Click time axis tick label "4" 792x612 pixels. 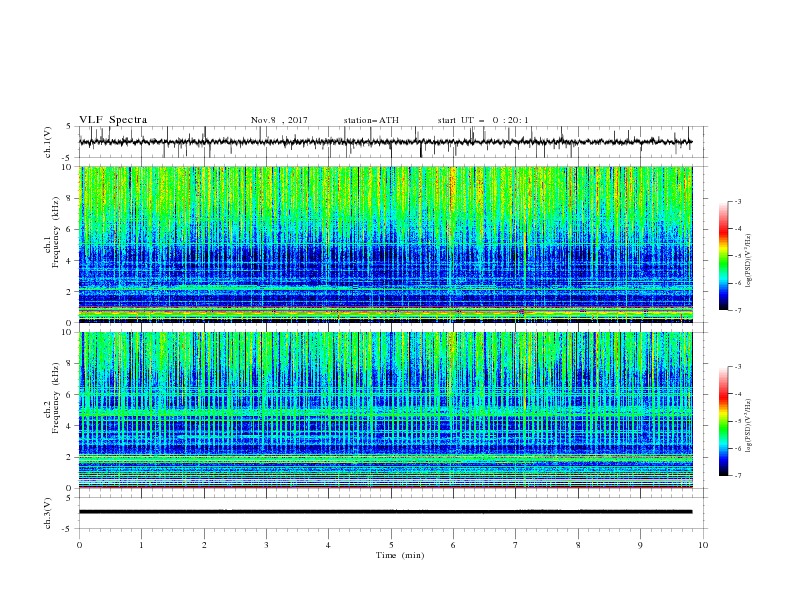point(328,545)
